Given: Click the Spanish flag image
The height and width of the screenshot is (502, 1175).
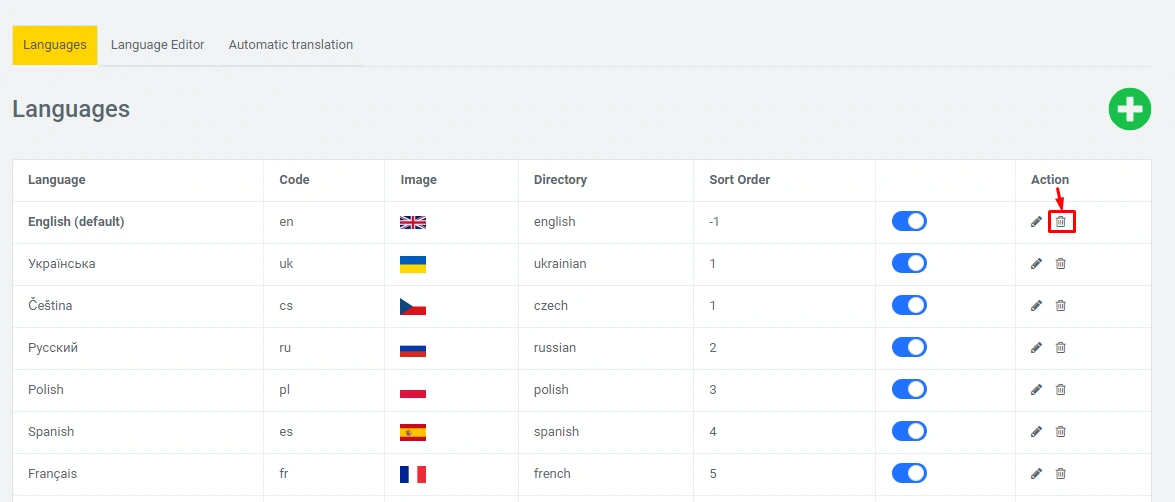Looking at the screenshot, I should click(x=413, y=432).
